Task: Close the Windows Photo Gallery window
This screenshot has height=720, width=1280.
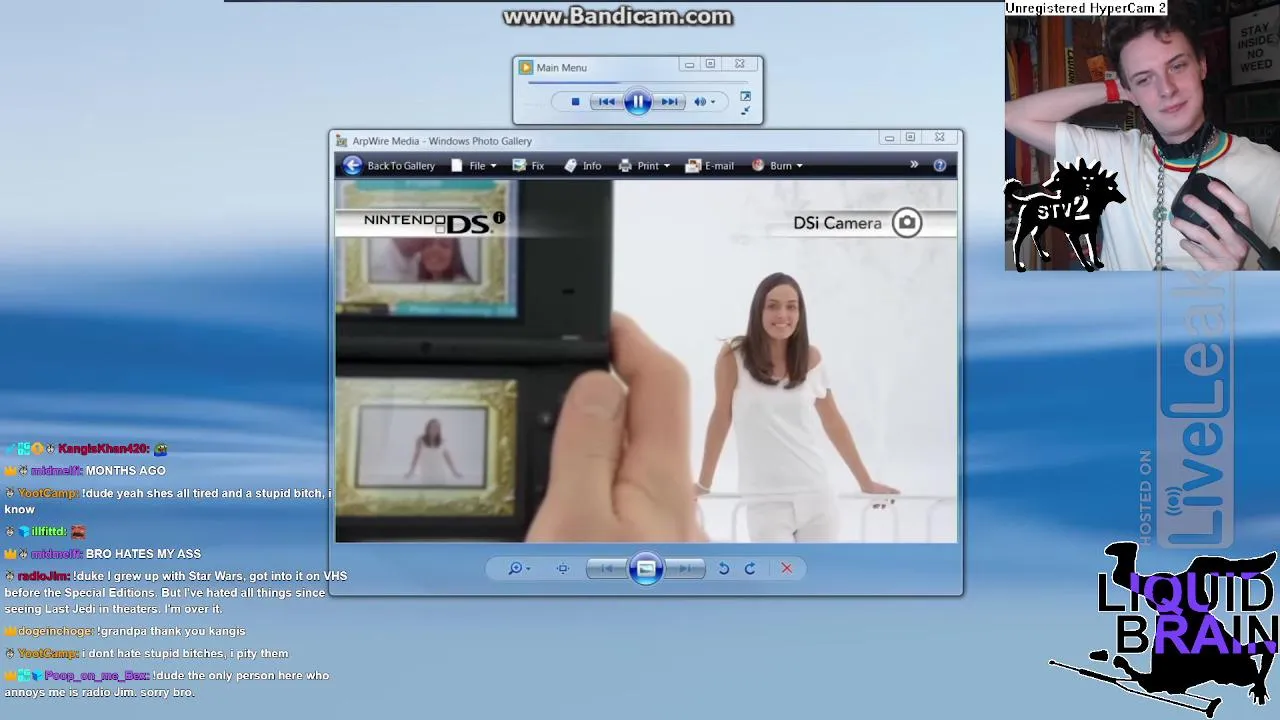Action: (939, 138)
